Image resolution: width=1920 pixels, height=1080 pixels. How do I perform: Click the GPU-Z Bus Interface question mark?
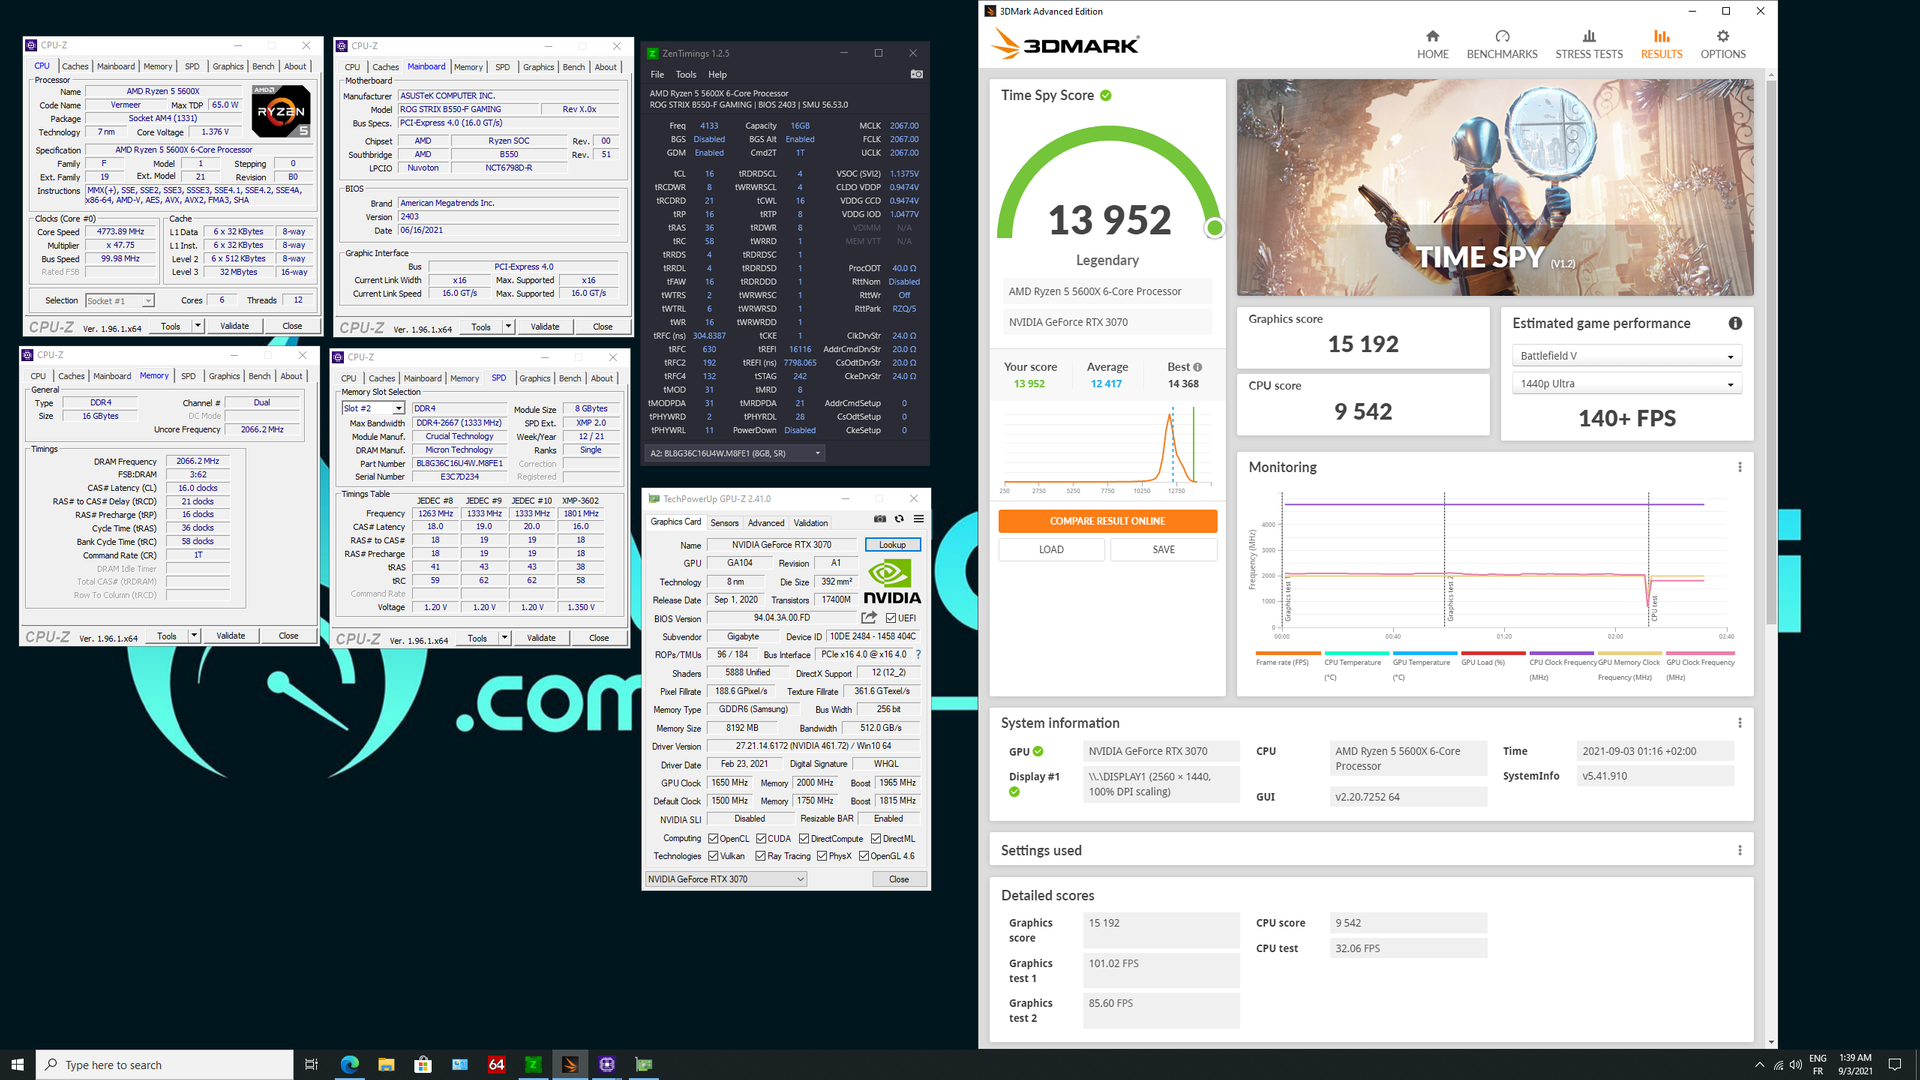[918, 655]
